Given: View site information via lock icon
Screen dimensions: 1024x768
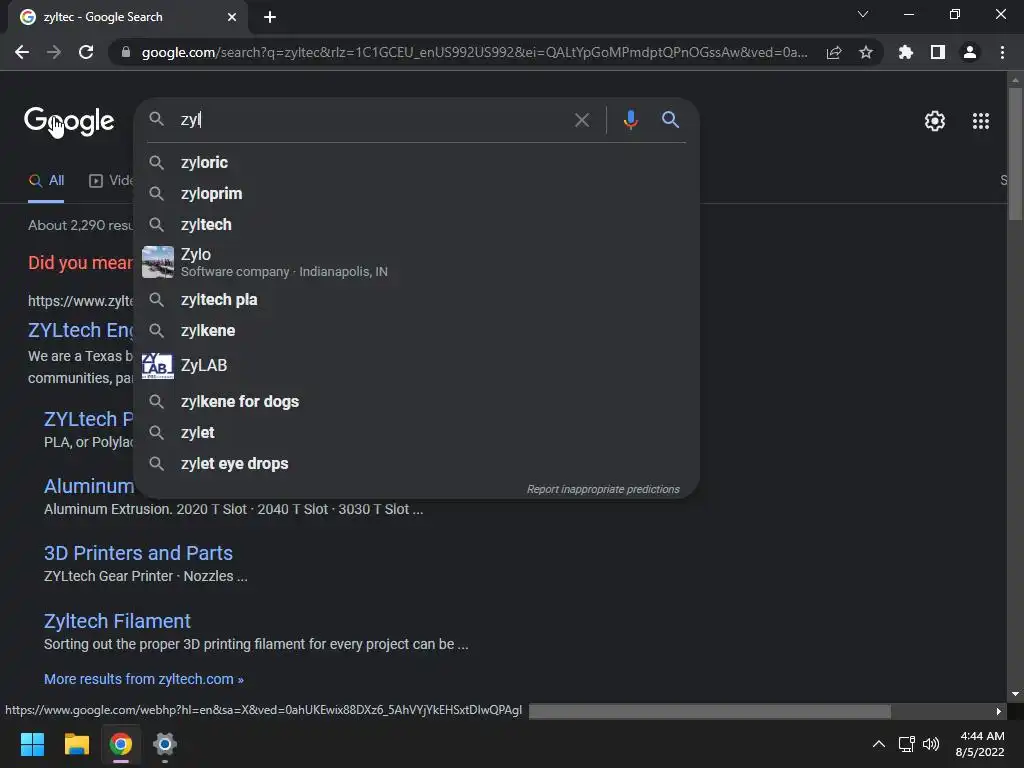Looking at the screenshot, I should pos(126,52).
